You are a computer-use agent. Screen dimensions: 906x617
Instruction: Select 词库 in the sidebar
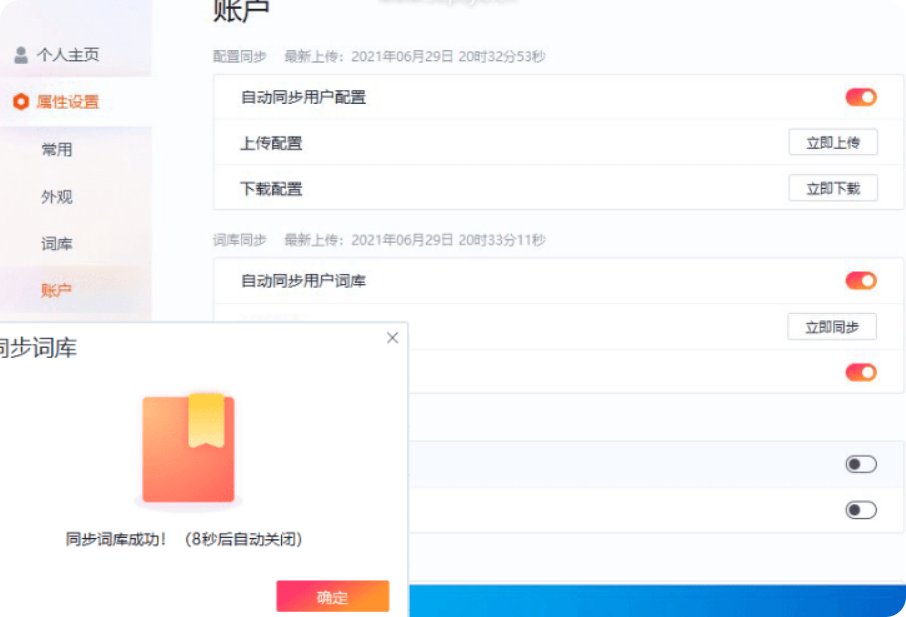point(57,244)
